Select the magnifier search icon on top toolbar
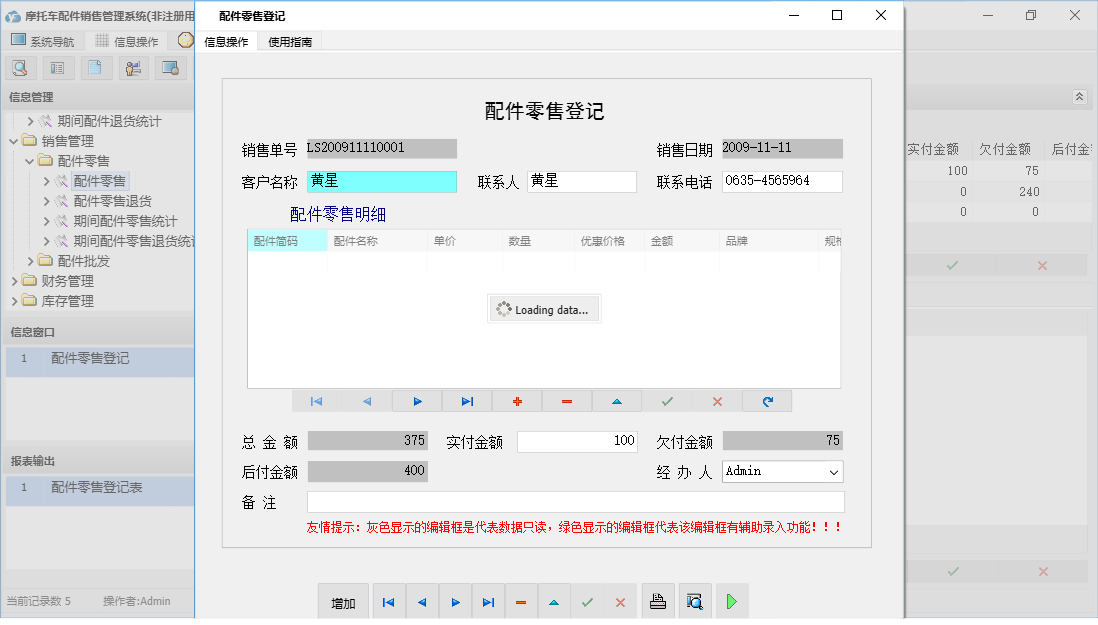Screen dimensions: 1098x625 pos(20,67)
